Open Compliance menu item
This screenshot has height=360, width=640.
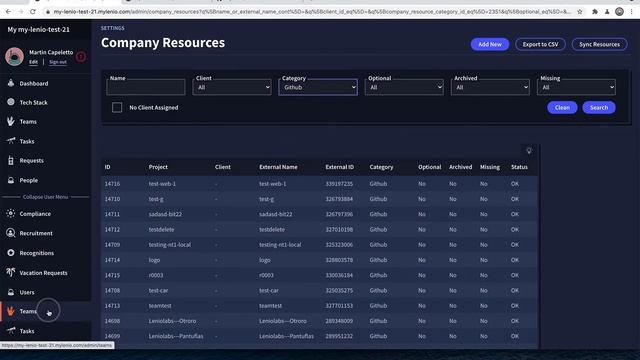tap(35, 213)
